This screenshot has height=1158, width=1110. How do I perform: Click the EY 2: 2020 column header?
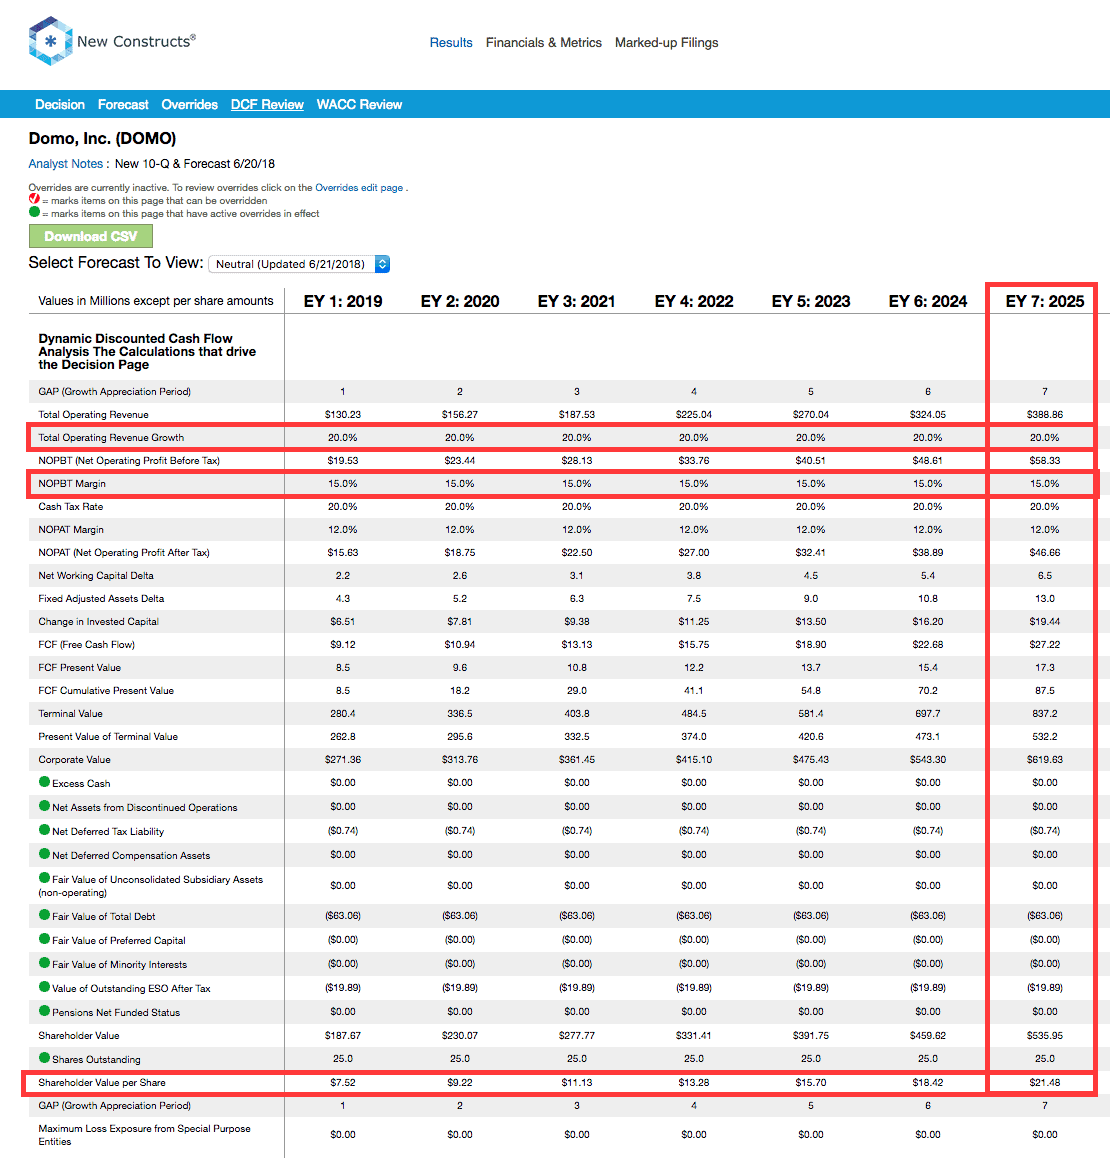point(460,301)
